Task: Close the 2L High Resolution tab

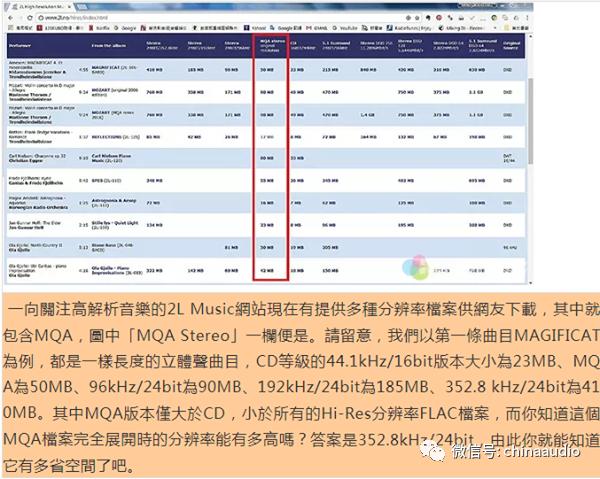Action: click(x=69, y=7)
